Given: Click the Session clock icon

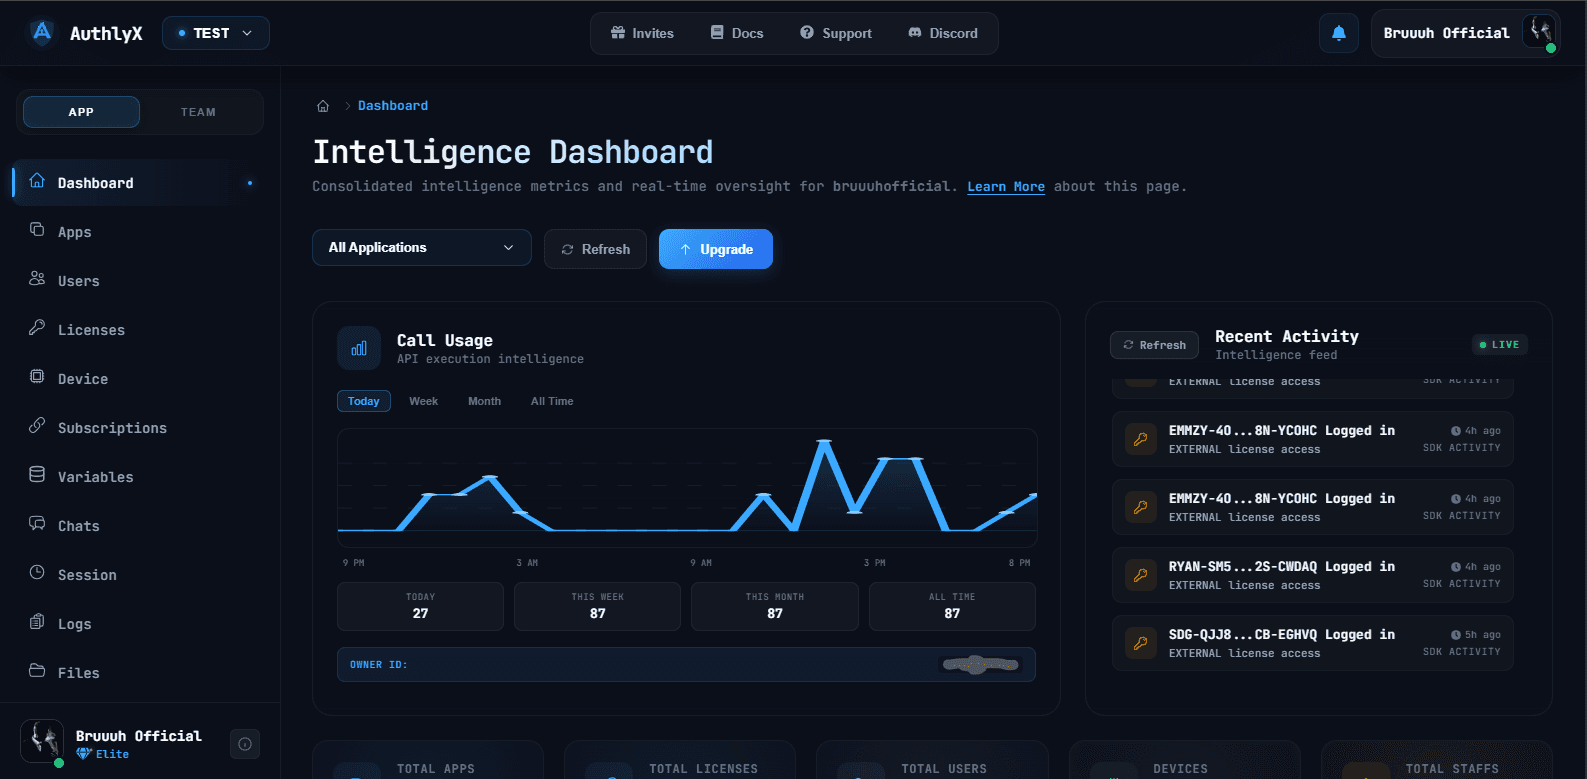Looking at the screenshot, I should tap(37, 573).
